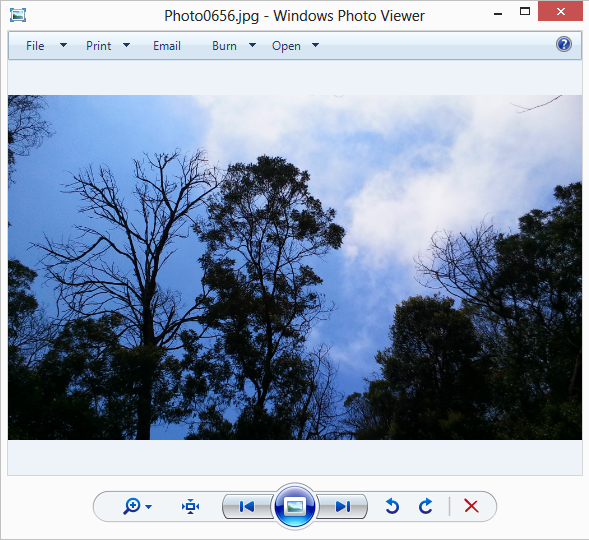Open the zoom slider dropdown arrow
Viewport: 589px width, 540px height.
pos(148,507)
